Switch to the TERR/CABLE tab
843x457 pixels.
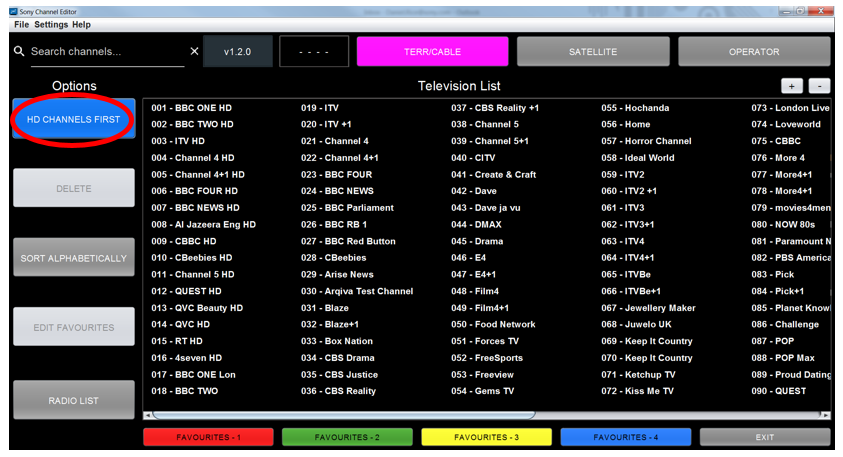point(432,52)
